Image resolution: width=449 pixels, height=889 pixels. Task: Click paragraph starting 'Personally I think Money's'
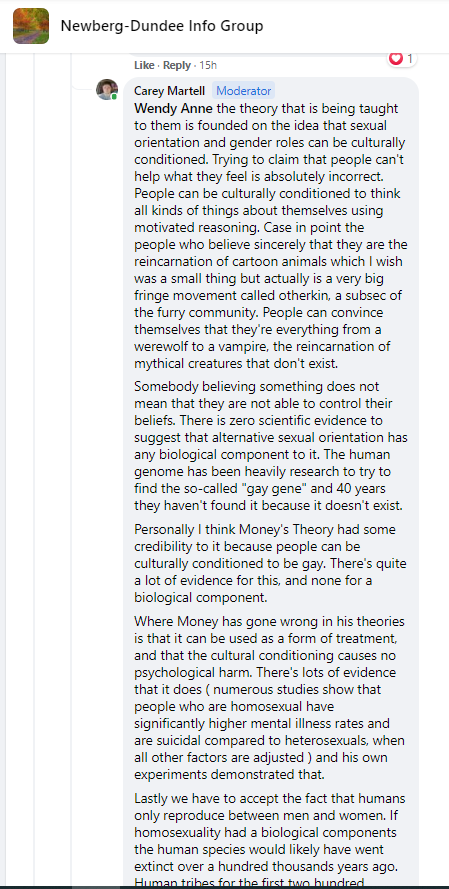point(271,564)
